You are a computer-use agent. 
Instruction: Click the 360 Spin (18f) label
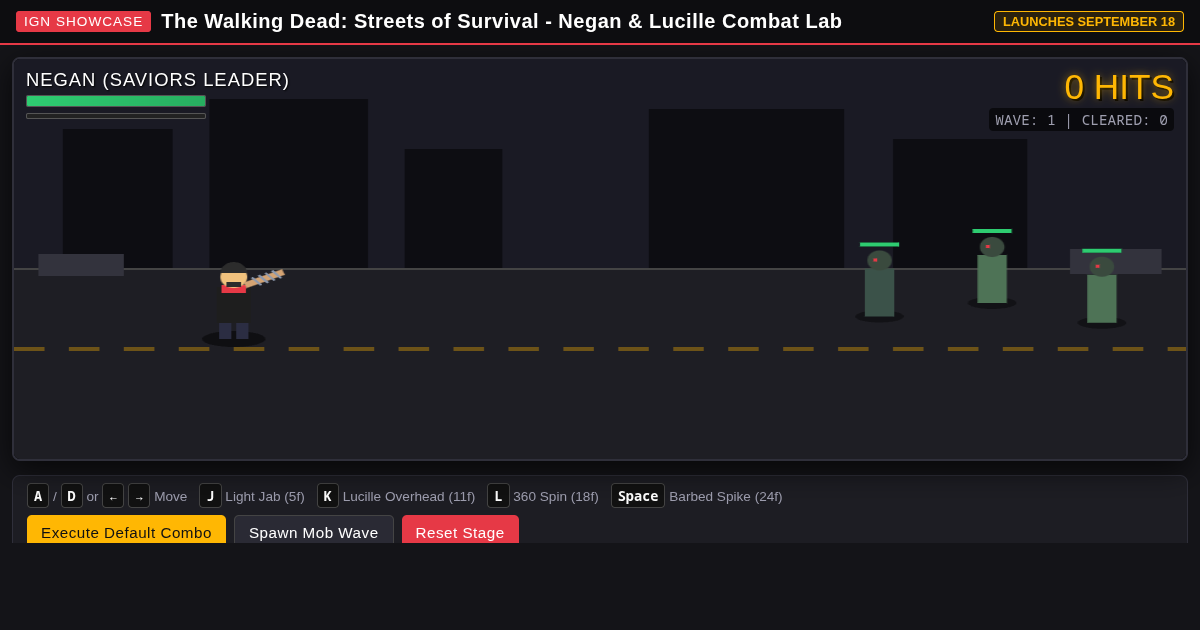(556, 496)
